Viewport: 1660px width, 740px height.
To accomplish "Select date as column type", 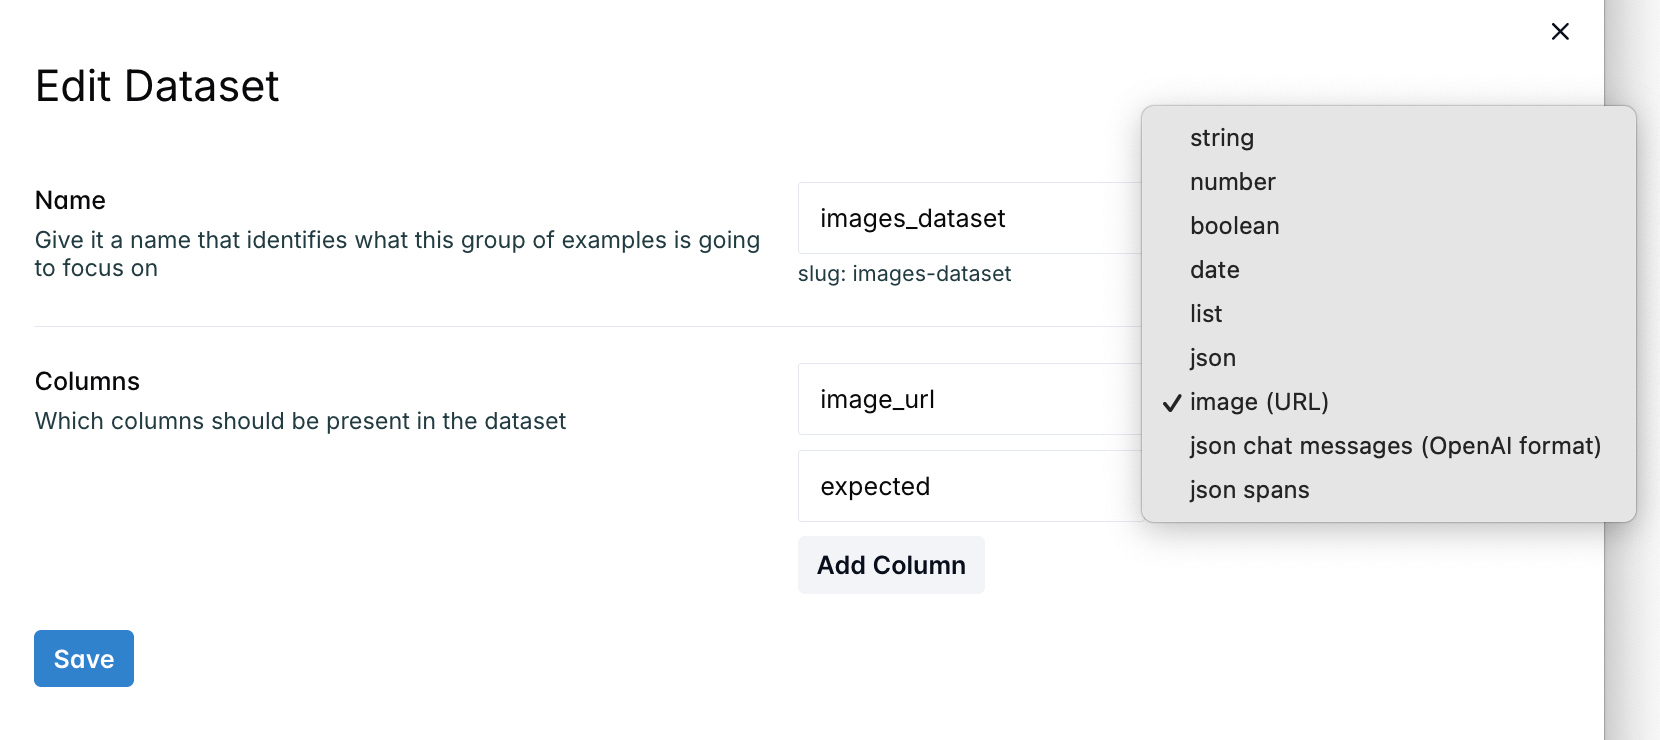I will (1388, 270).
